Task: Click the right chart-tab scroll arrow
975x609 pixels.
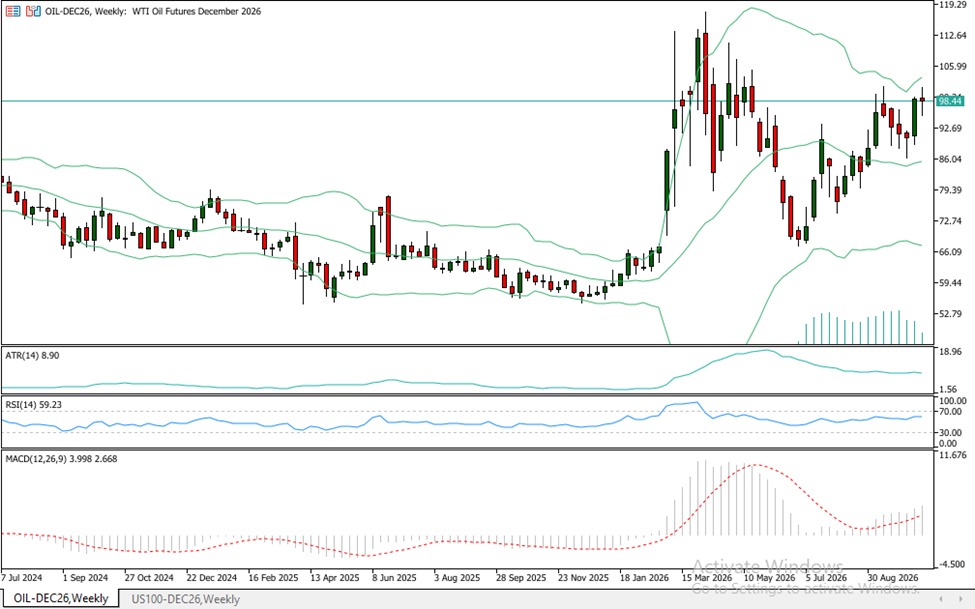Action: coord(962,598)
